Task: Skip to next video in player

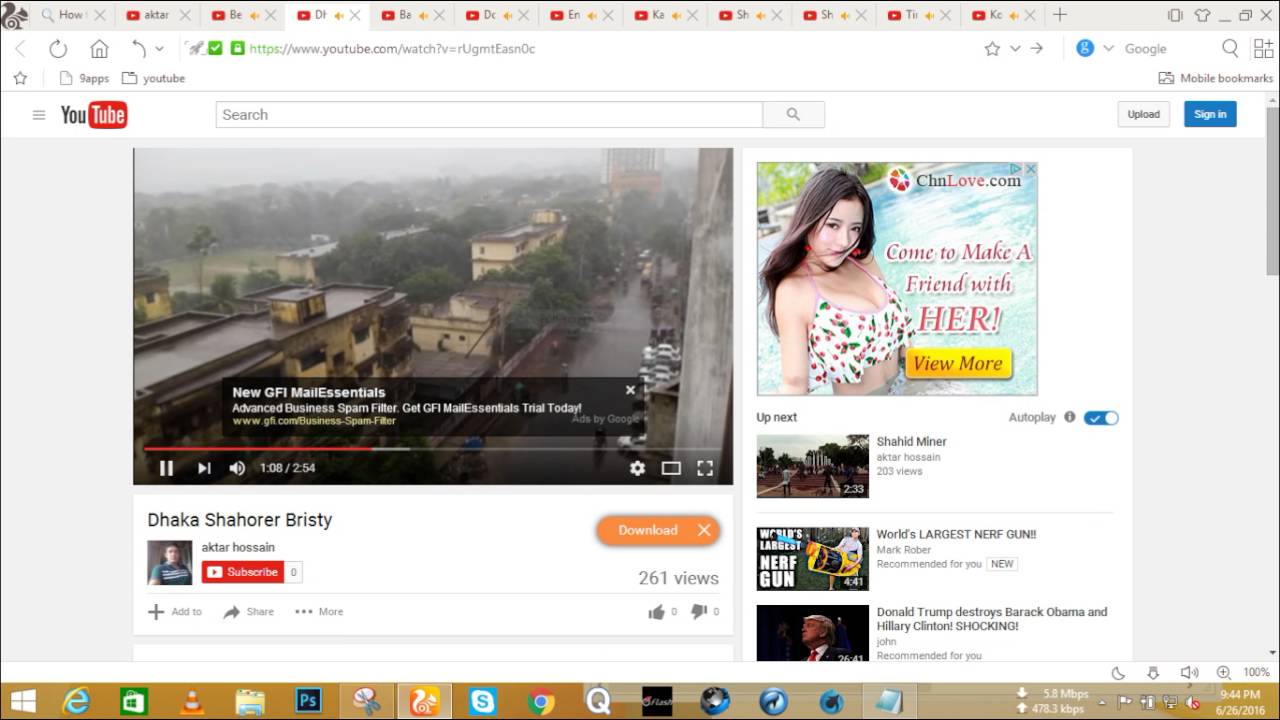Action: [204, 468]
